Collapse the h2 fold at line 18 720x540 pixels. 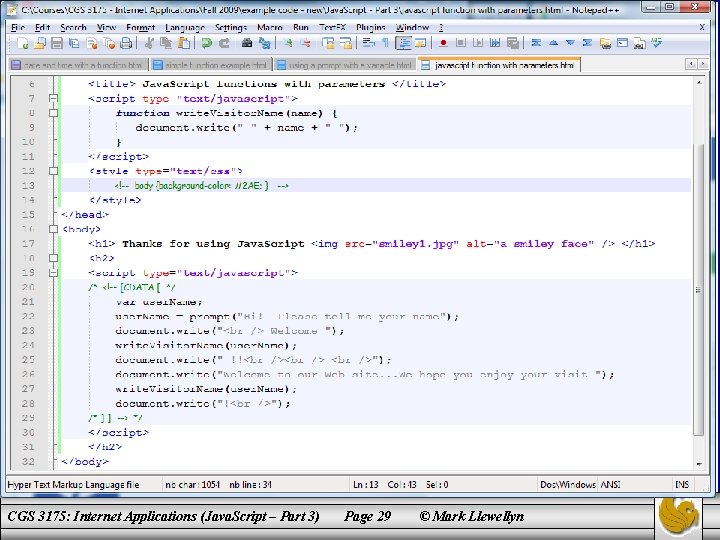[x=53, y=258]
